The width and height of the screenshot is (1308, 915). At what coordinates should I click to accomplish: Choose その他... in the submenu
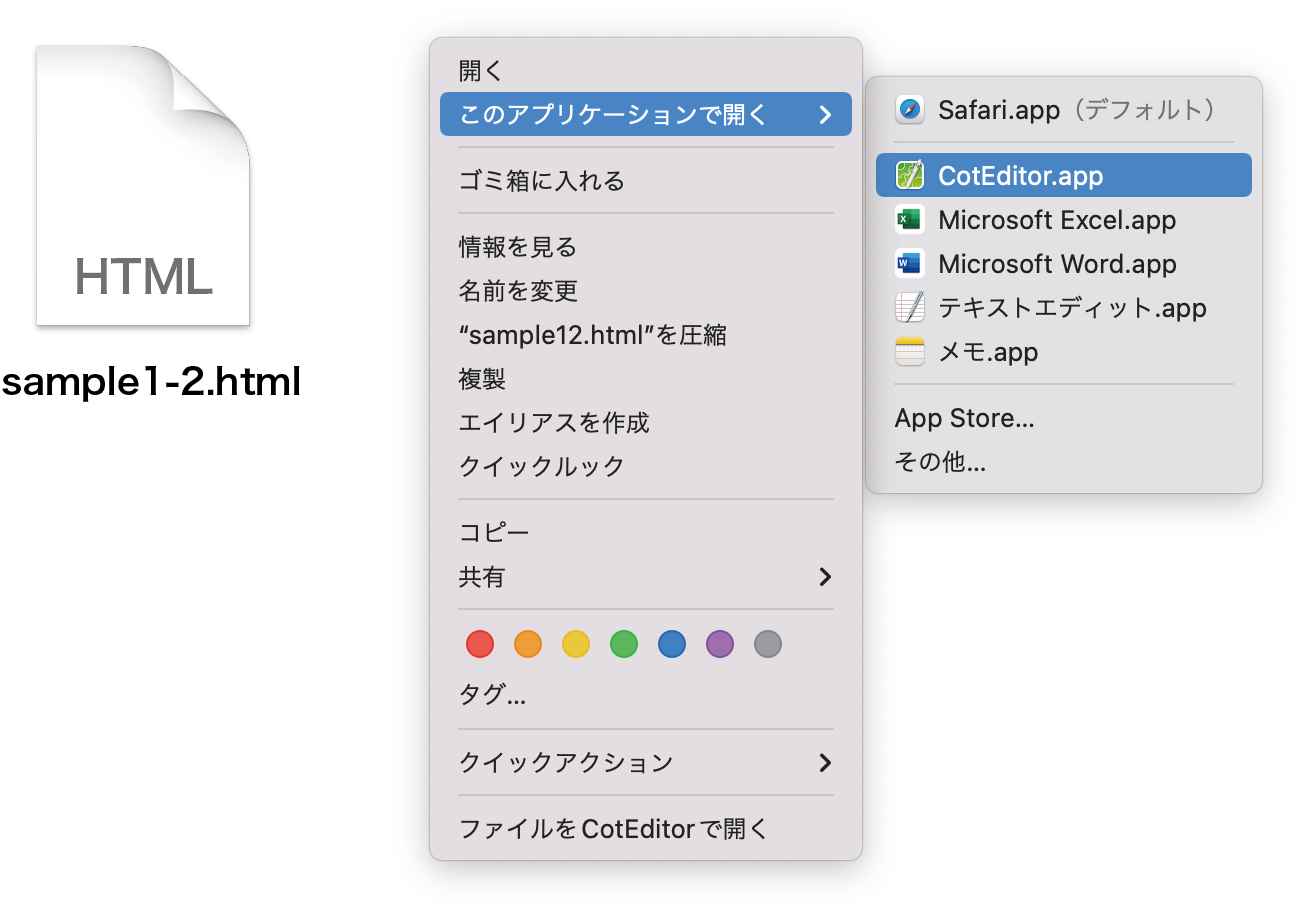tap(1064, 462)
